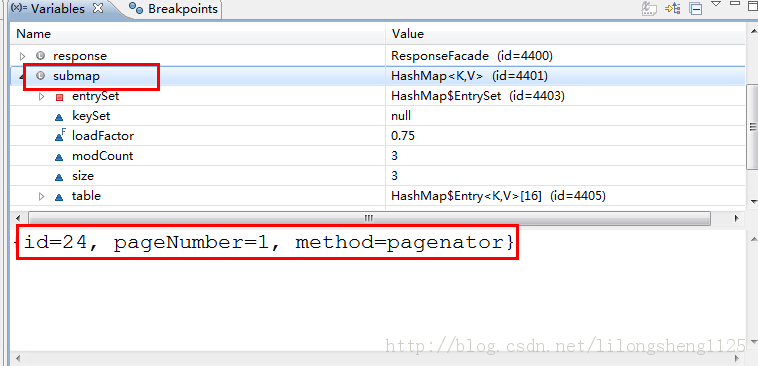Click the submap local variable icon
The width and height of the screenshot is (758, 366).
[41, 76]
